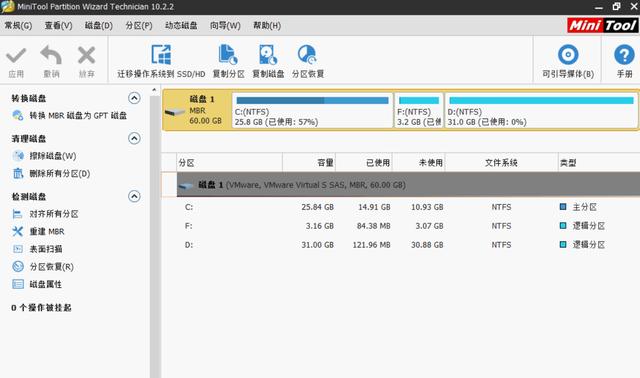Select Surface Test (表面扫描) in sidebar
Image resolution: width=640 pixels, height=378 pixels.
click(37, 249)
